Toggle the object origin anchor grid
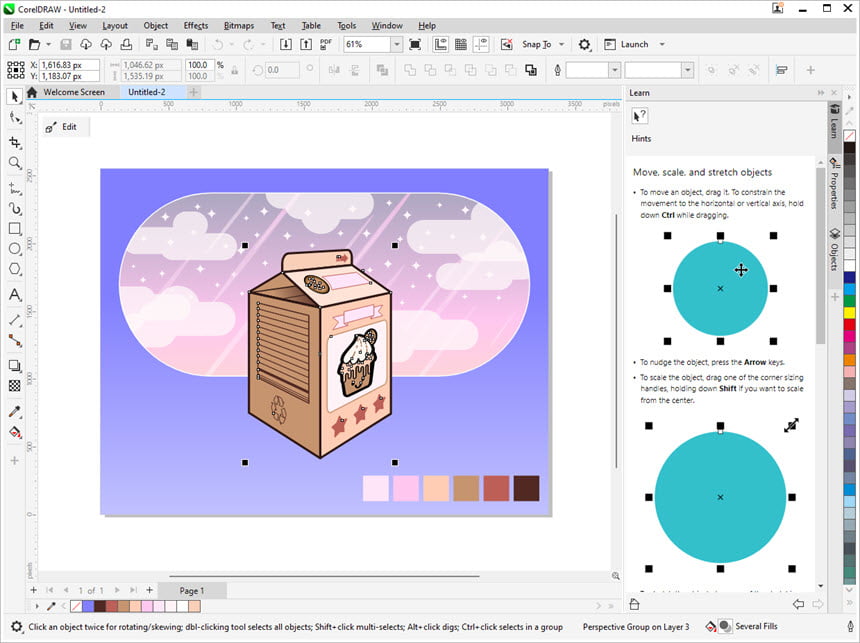This screenshot has height=643, width=860. (16, 70)
